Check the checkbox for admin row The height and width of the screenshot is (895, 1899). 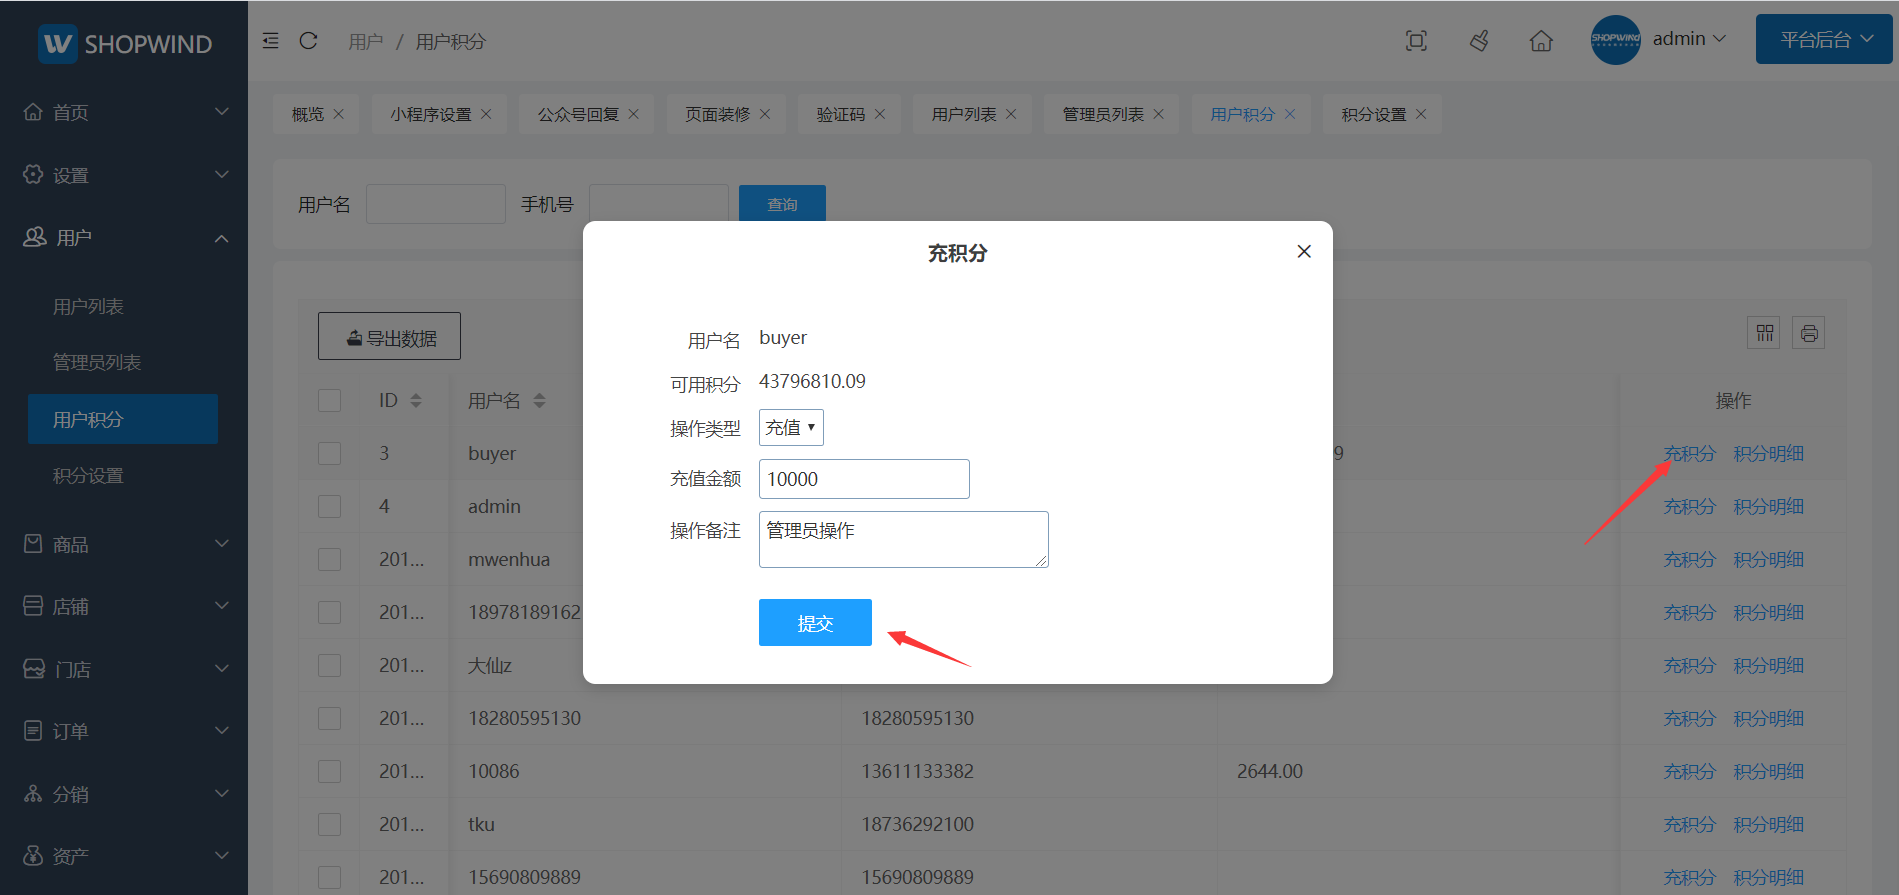click(x=329, y=506)
